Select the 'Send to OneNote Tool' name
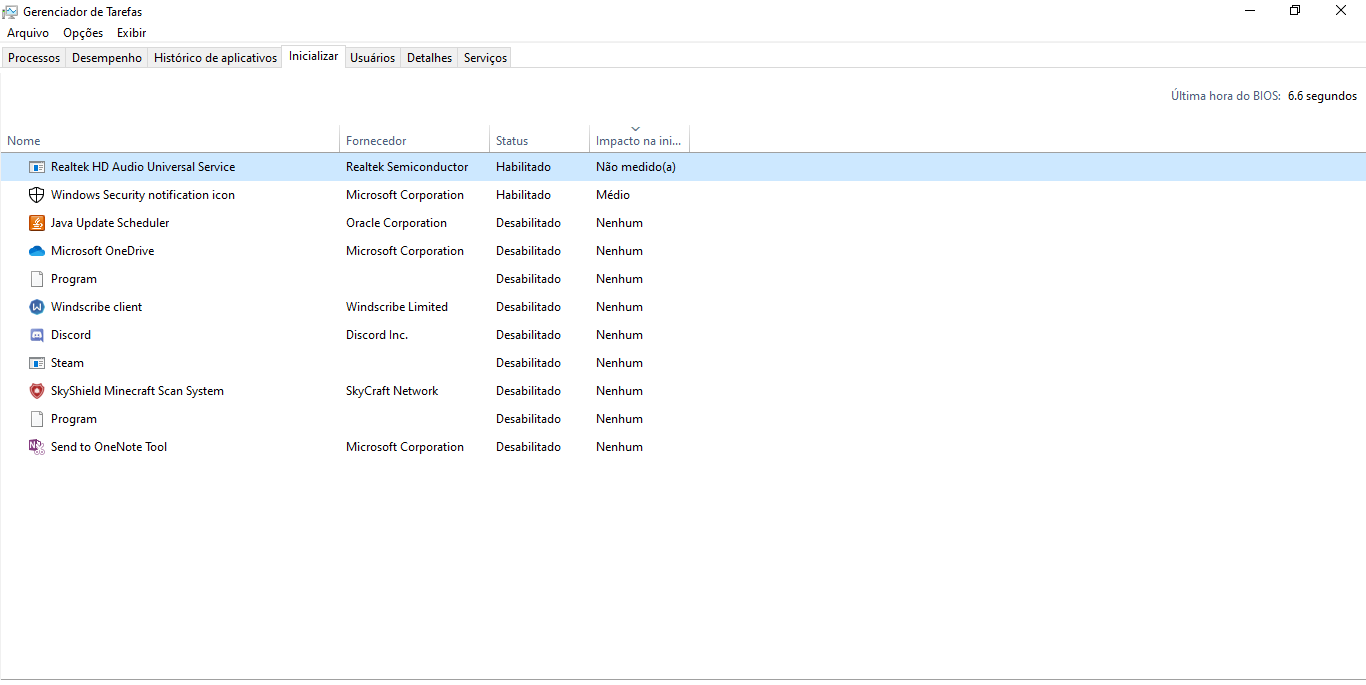This screenshot has height=685, width=1366. (109, 447)
